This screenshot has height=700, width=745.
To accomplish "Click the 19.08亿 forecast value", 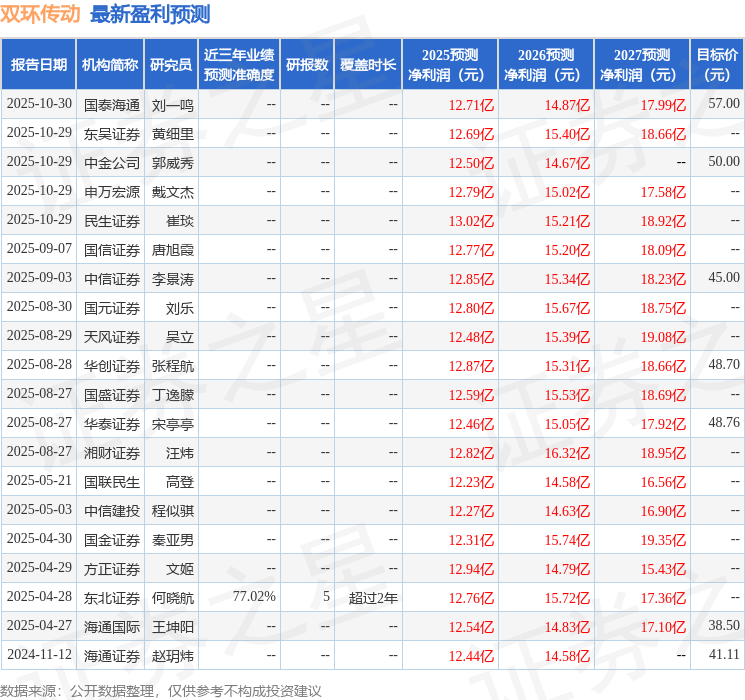I will 663,337.
